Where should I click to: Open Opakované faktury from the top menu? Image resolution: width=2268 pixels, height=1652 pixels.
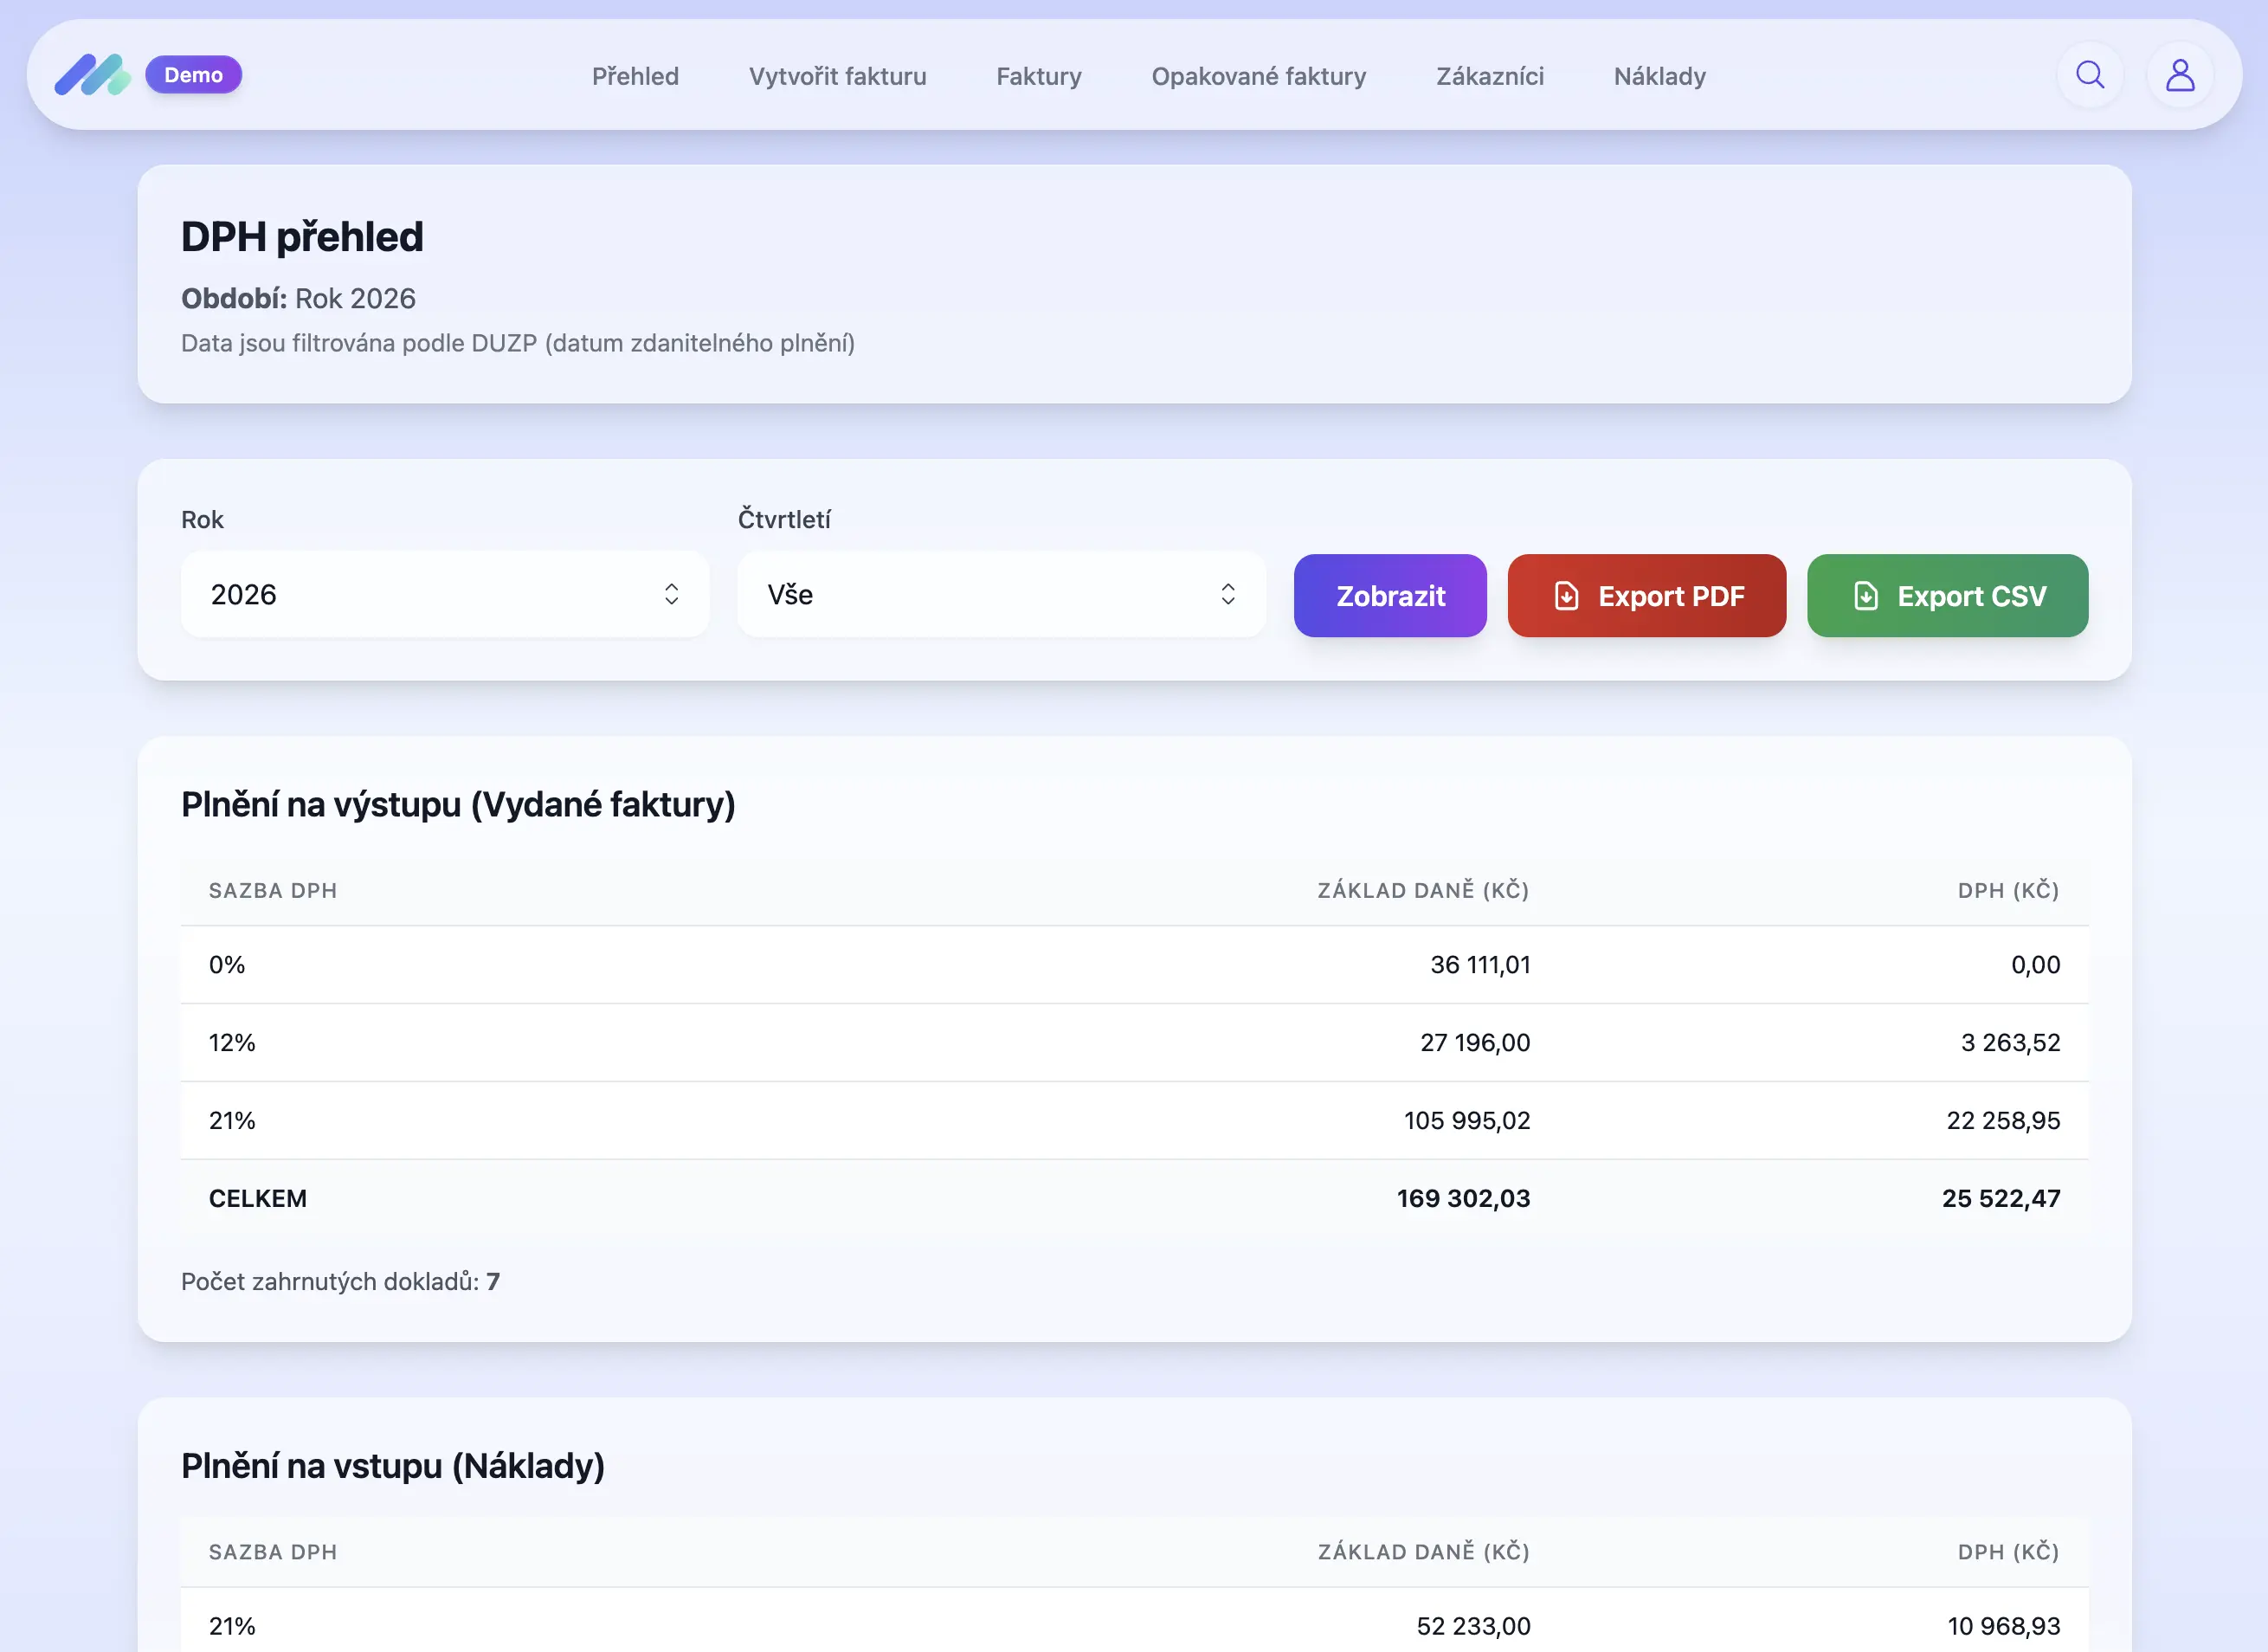[x=1258, y=76]
